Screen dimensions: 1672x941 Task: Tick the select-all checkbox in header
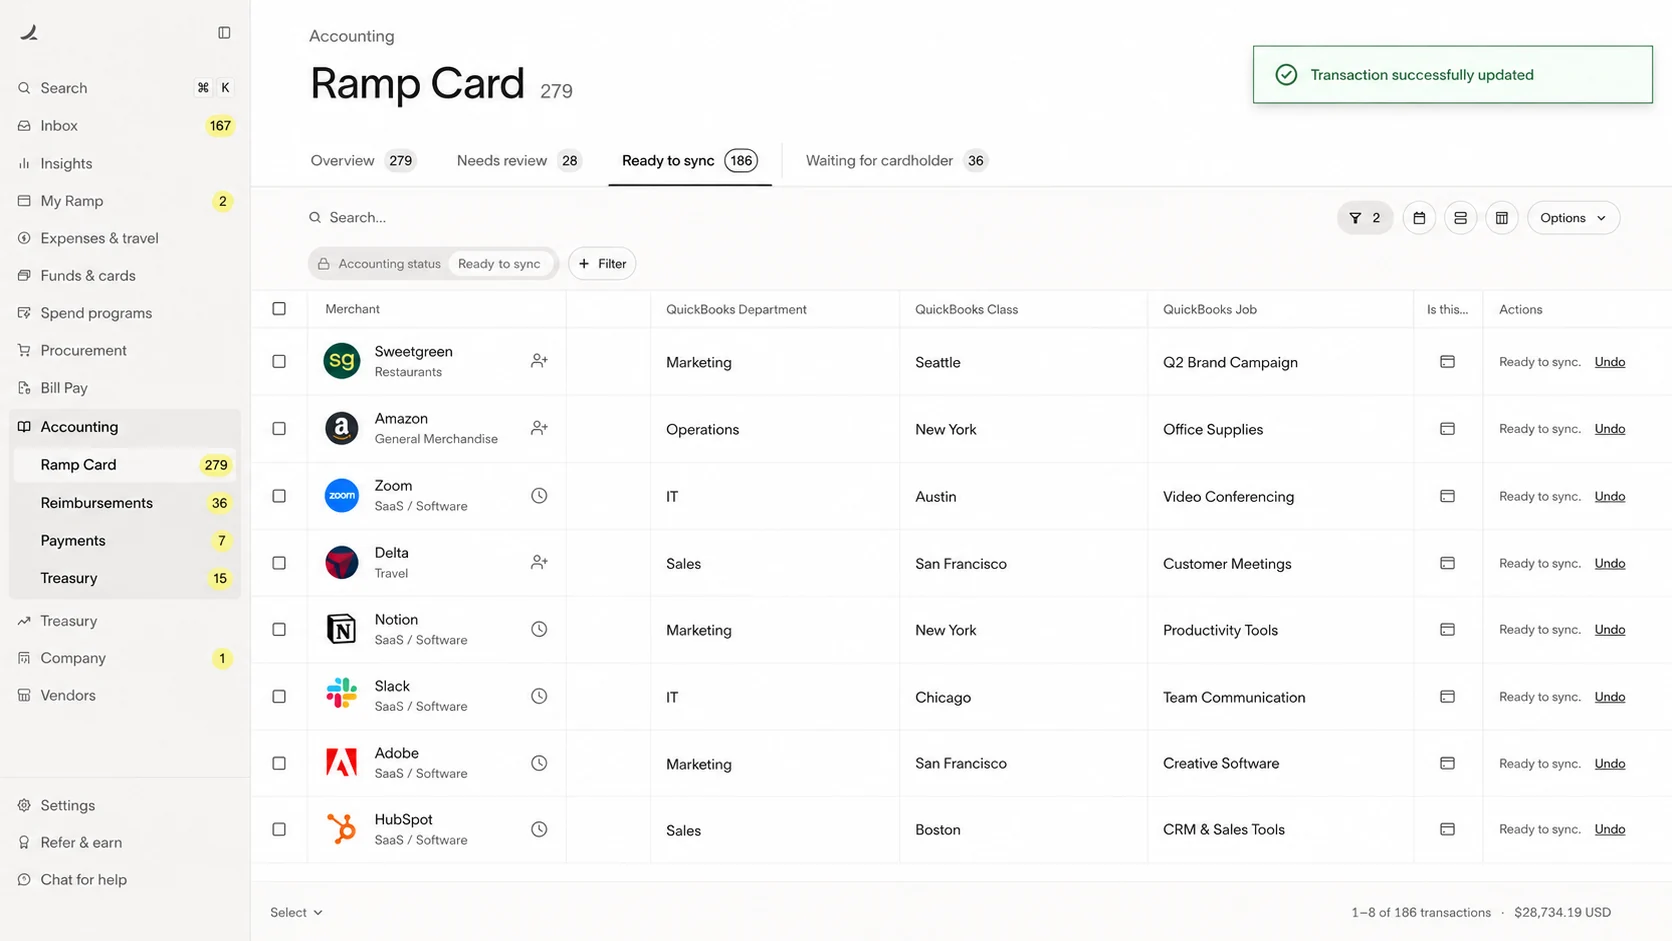(279, 309)
